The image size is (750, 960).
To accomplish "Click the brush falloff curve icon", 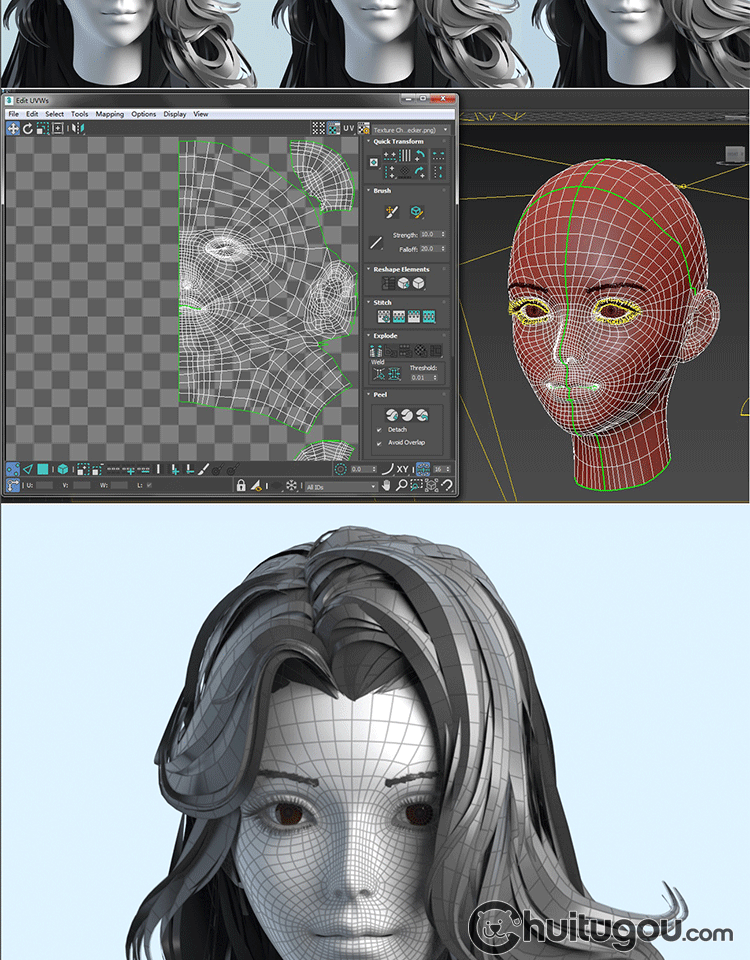I will [x=376, y=242].
